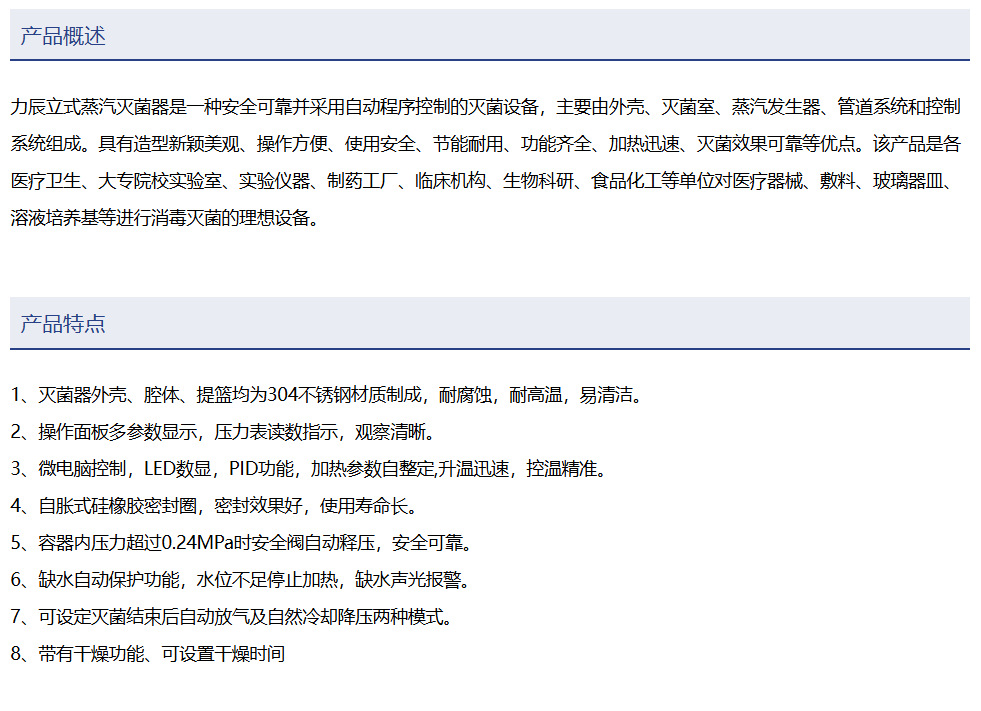The width and height of the screenshot is (981, 711).
Task: Select feature 3 about 微电脑控制 LED数显
Action: pyautogui.click(x=309, y=469)
